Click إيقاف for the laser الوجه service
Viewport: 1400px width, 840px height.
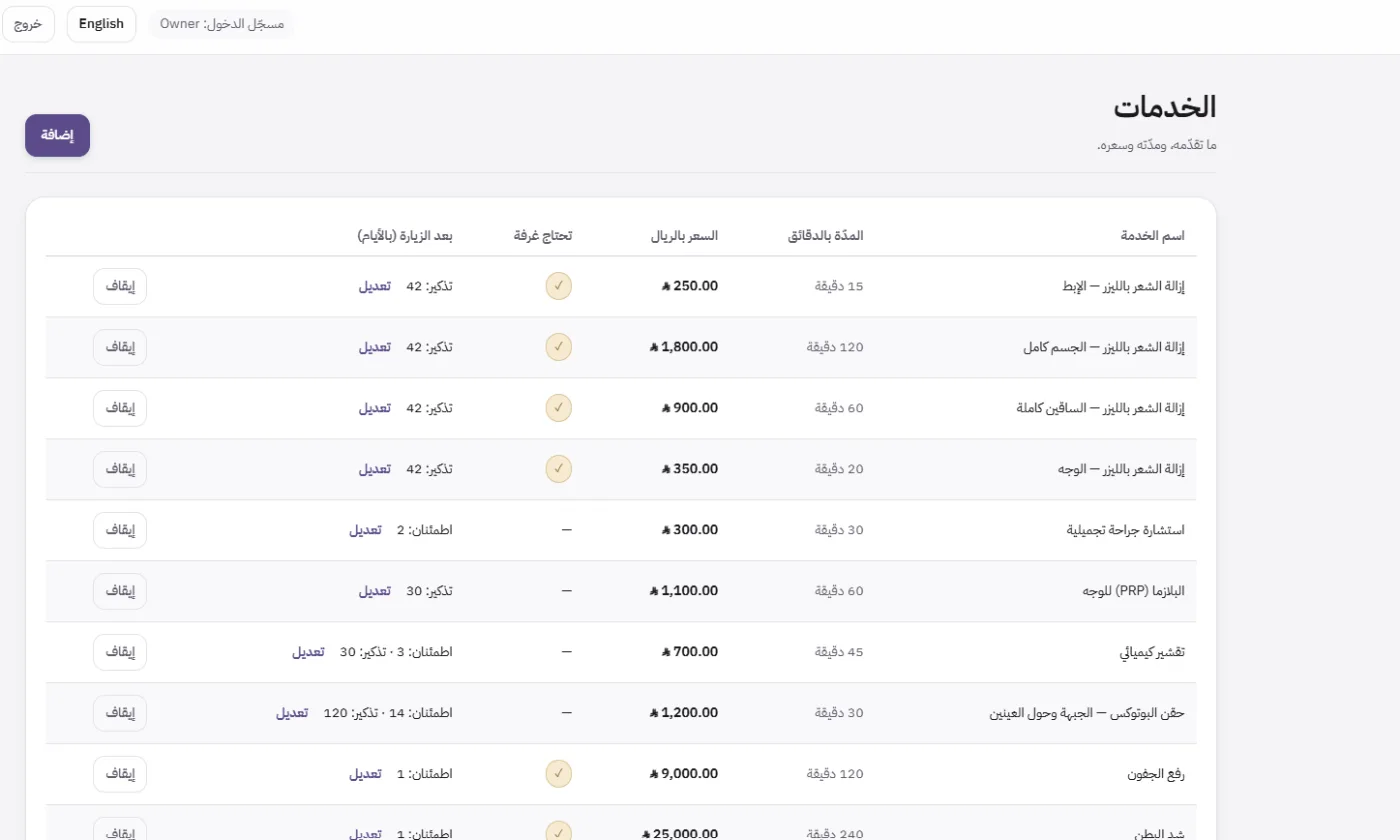pos(120,469)
